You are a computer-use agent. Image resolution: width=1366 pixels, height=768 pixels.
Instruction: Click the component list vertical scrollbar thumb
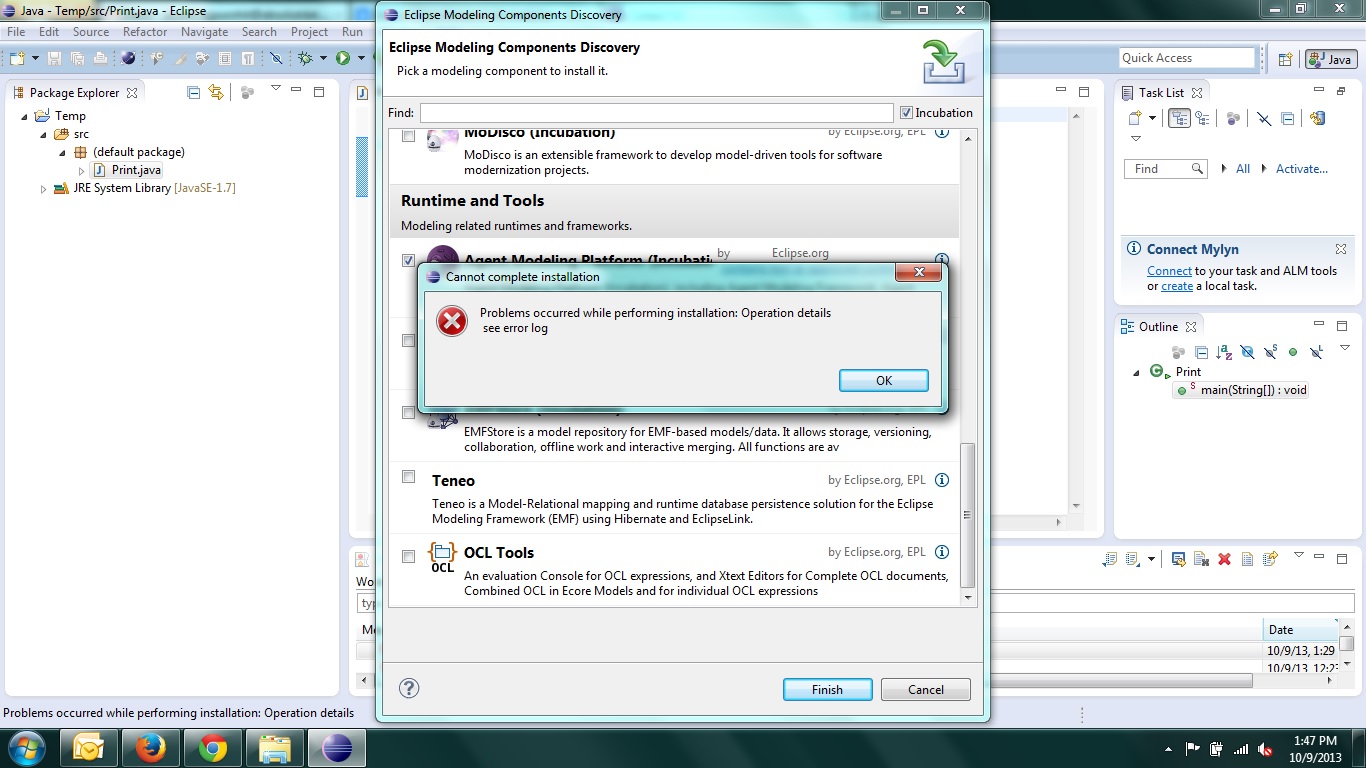click(x=967, y=516)
